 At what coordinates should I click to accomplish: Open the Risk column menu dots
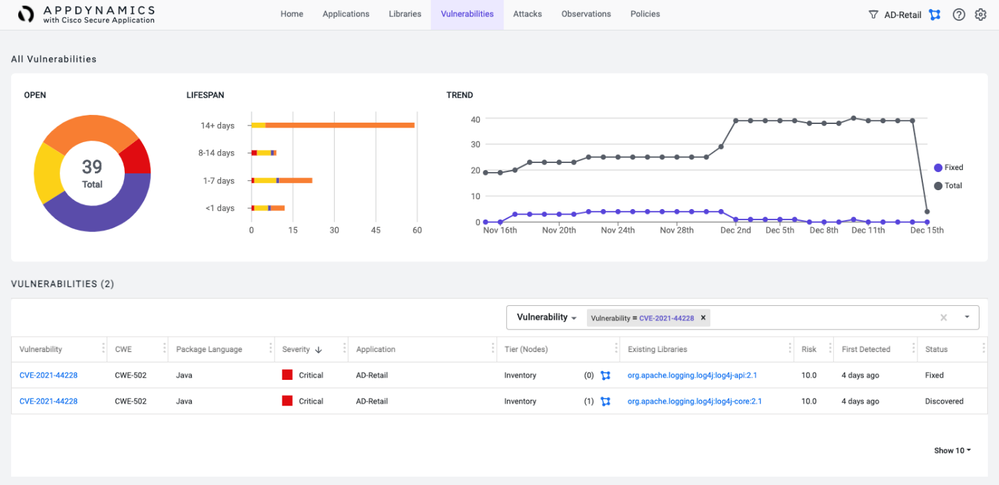tap(830, 349)
